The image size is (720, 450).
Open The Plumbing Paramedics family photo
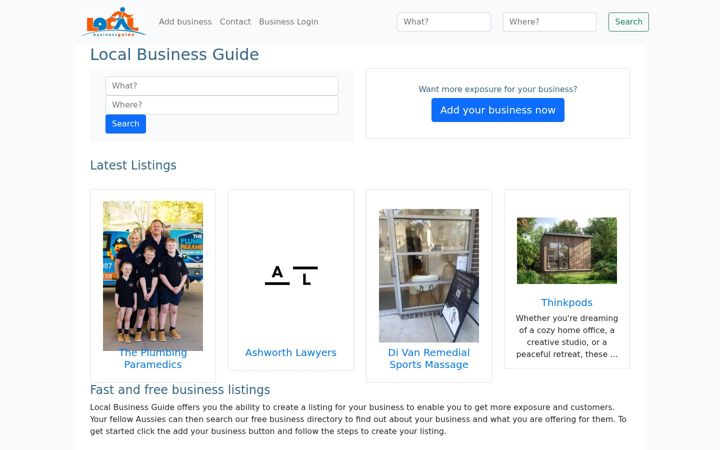tap(153, 276)
